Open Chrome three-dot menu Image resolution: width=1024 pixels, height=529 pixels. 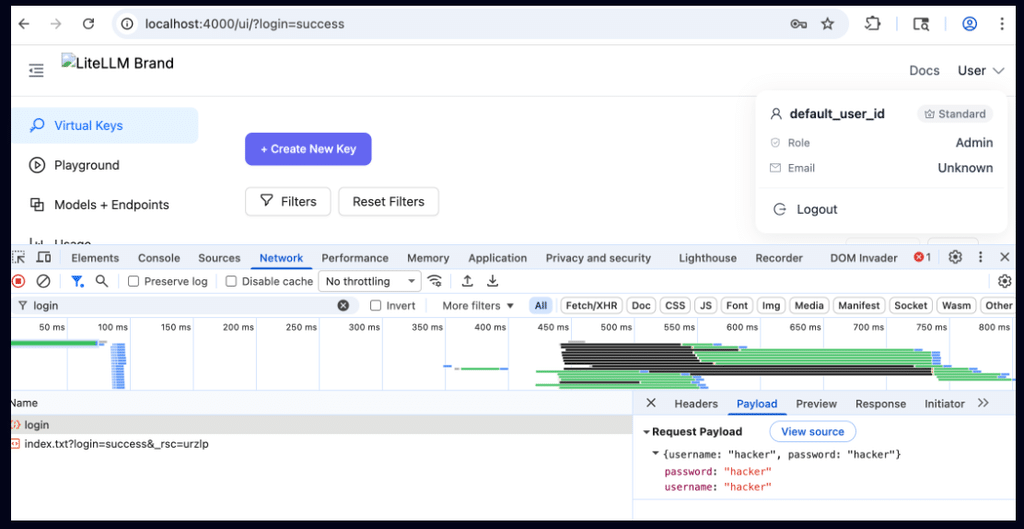click(x=1002, y=24)
